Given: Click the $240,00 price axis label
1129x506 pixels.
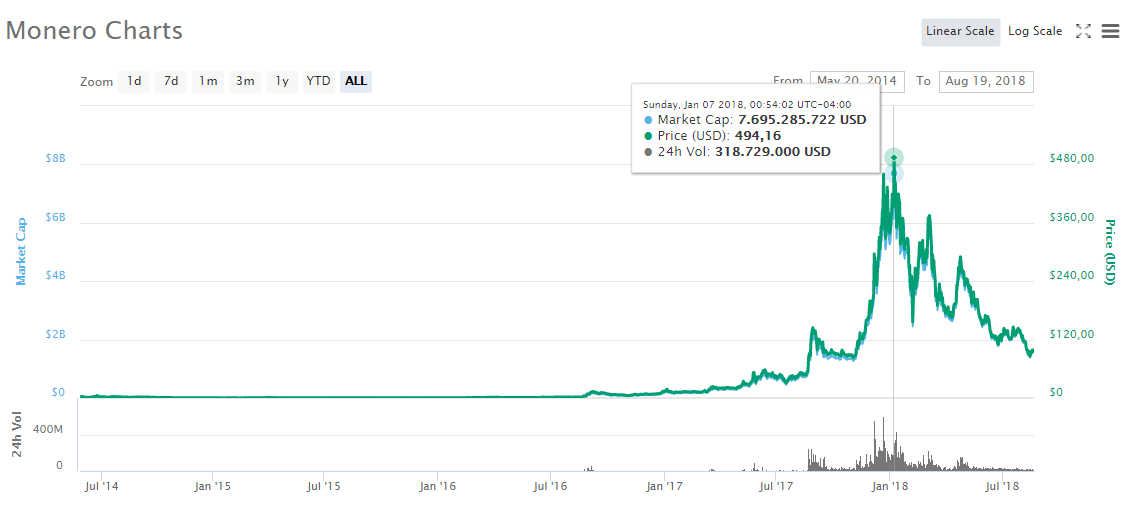Looking at the screenshot, I should click(x=1071, y=276).
